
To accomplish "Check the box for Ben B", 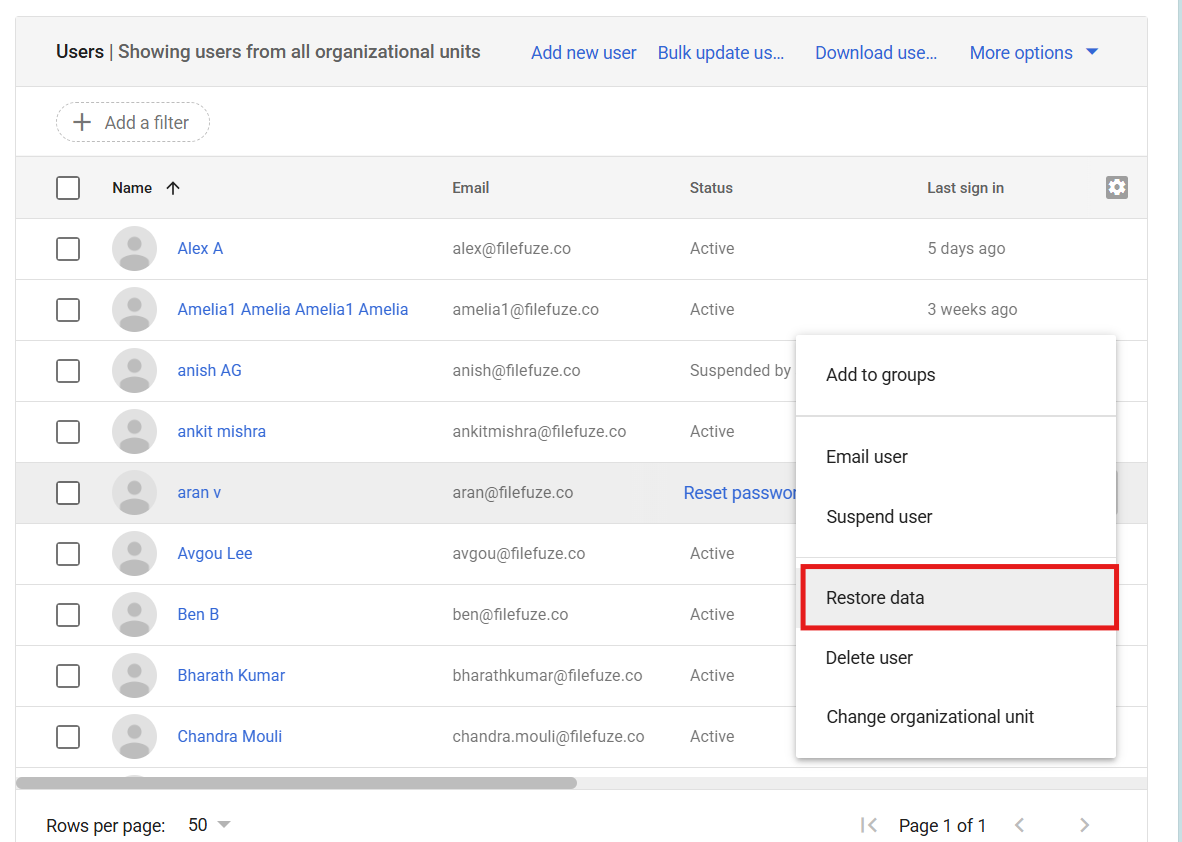I will coord(68,614).
